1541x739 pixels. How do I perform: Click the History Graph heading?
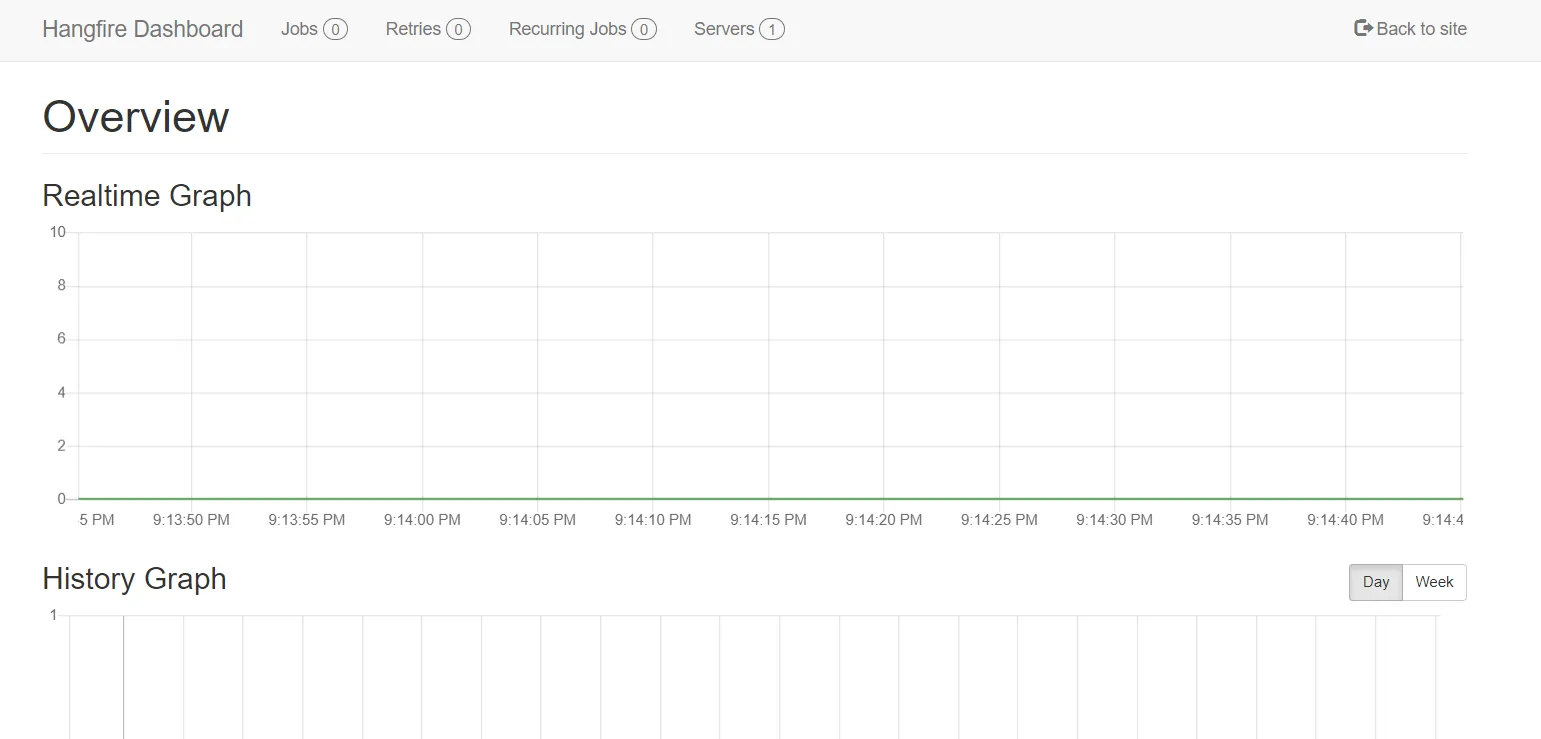tap(134, 579)
